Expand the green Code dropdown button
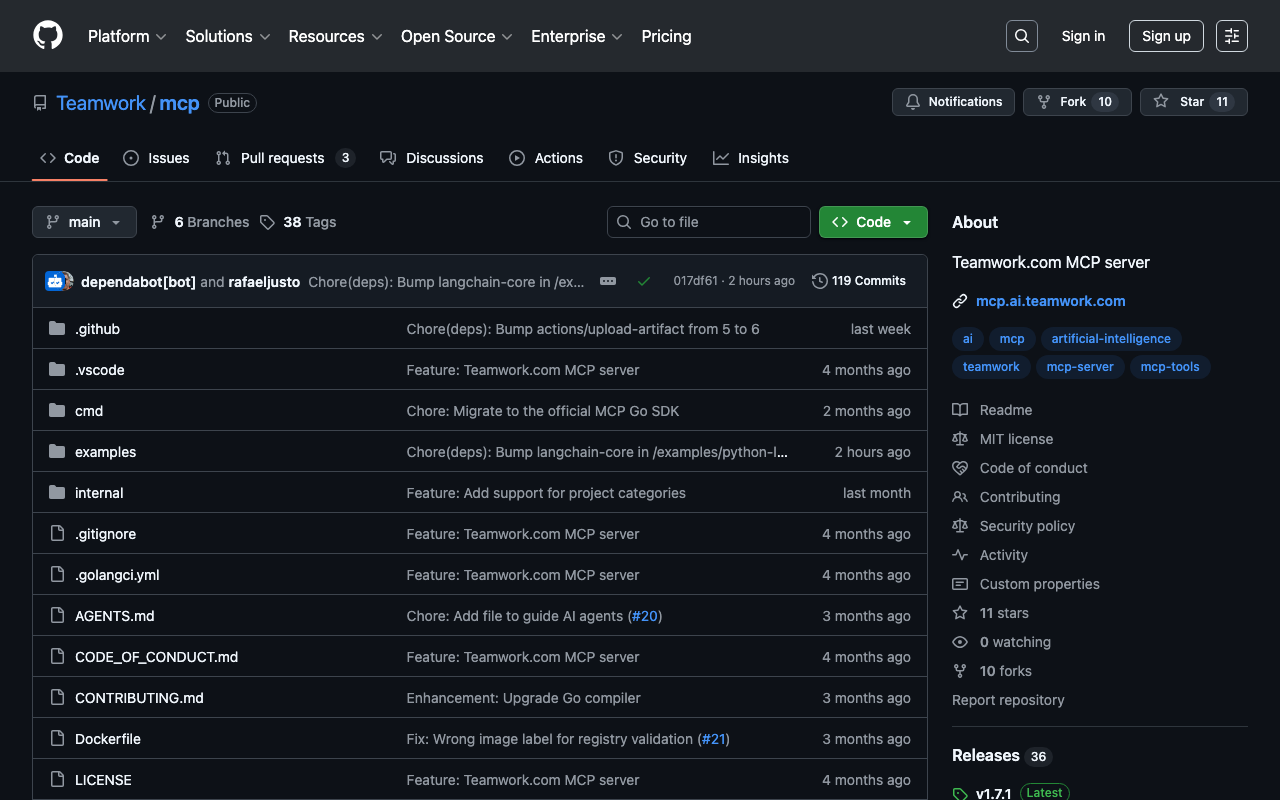Viewport: 1280px width, 800px height. click(873, 222)
